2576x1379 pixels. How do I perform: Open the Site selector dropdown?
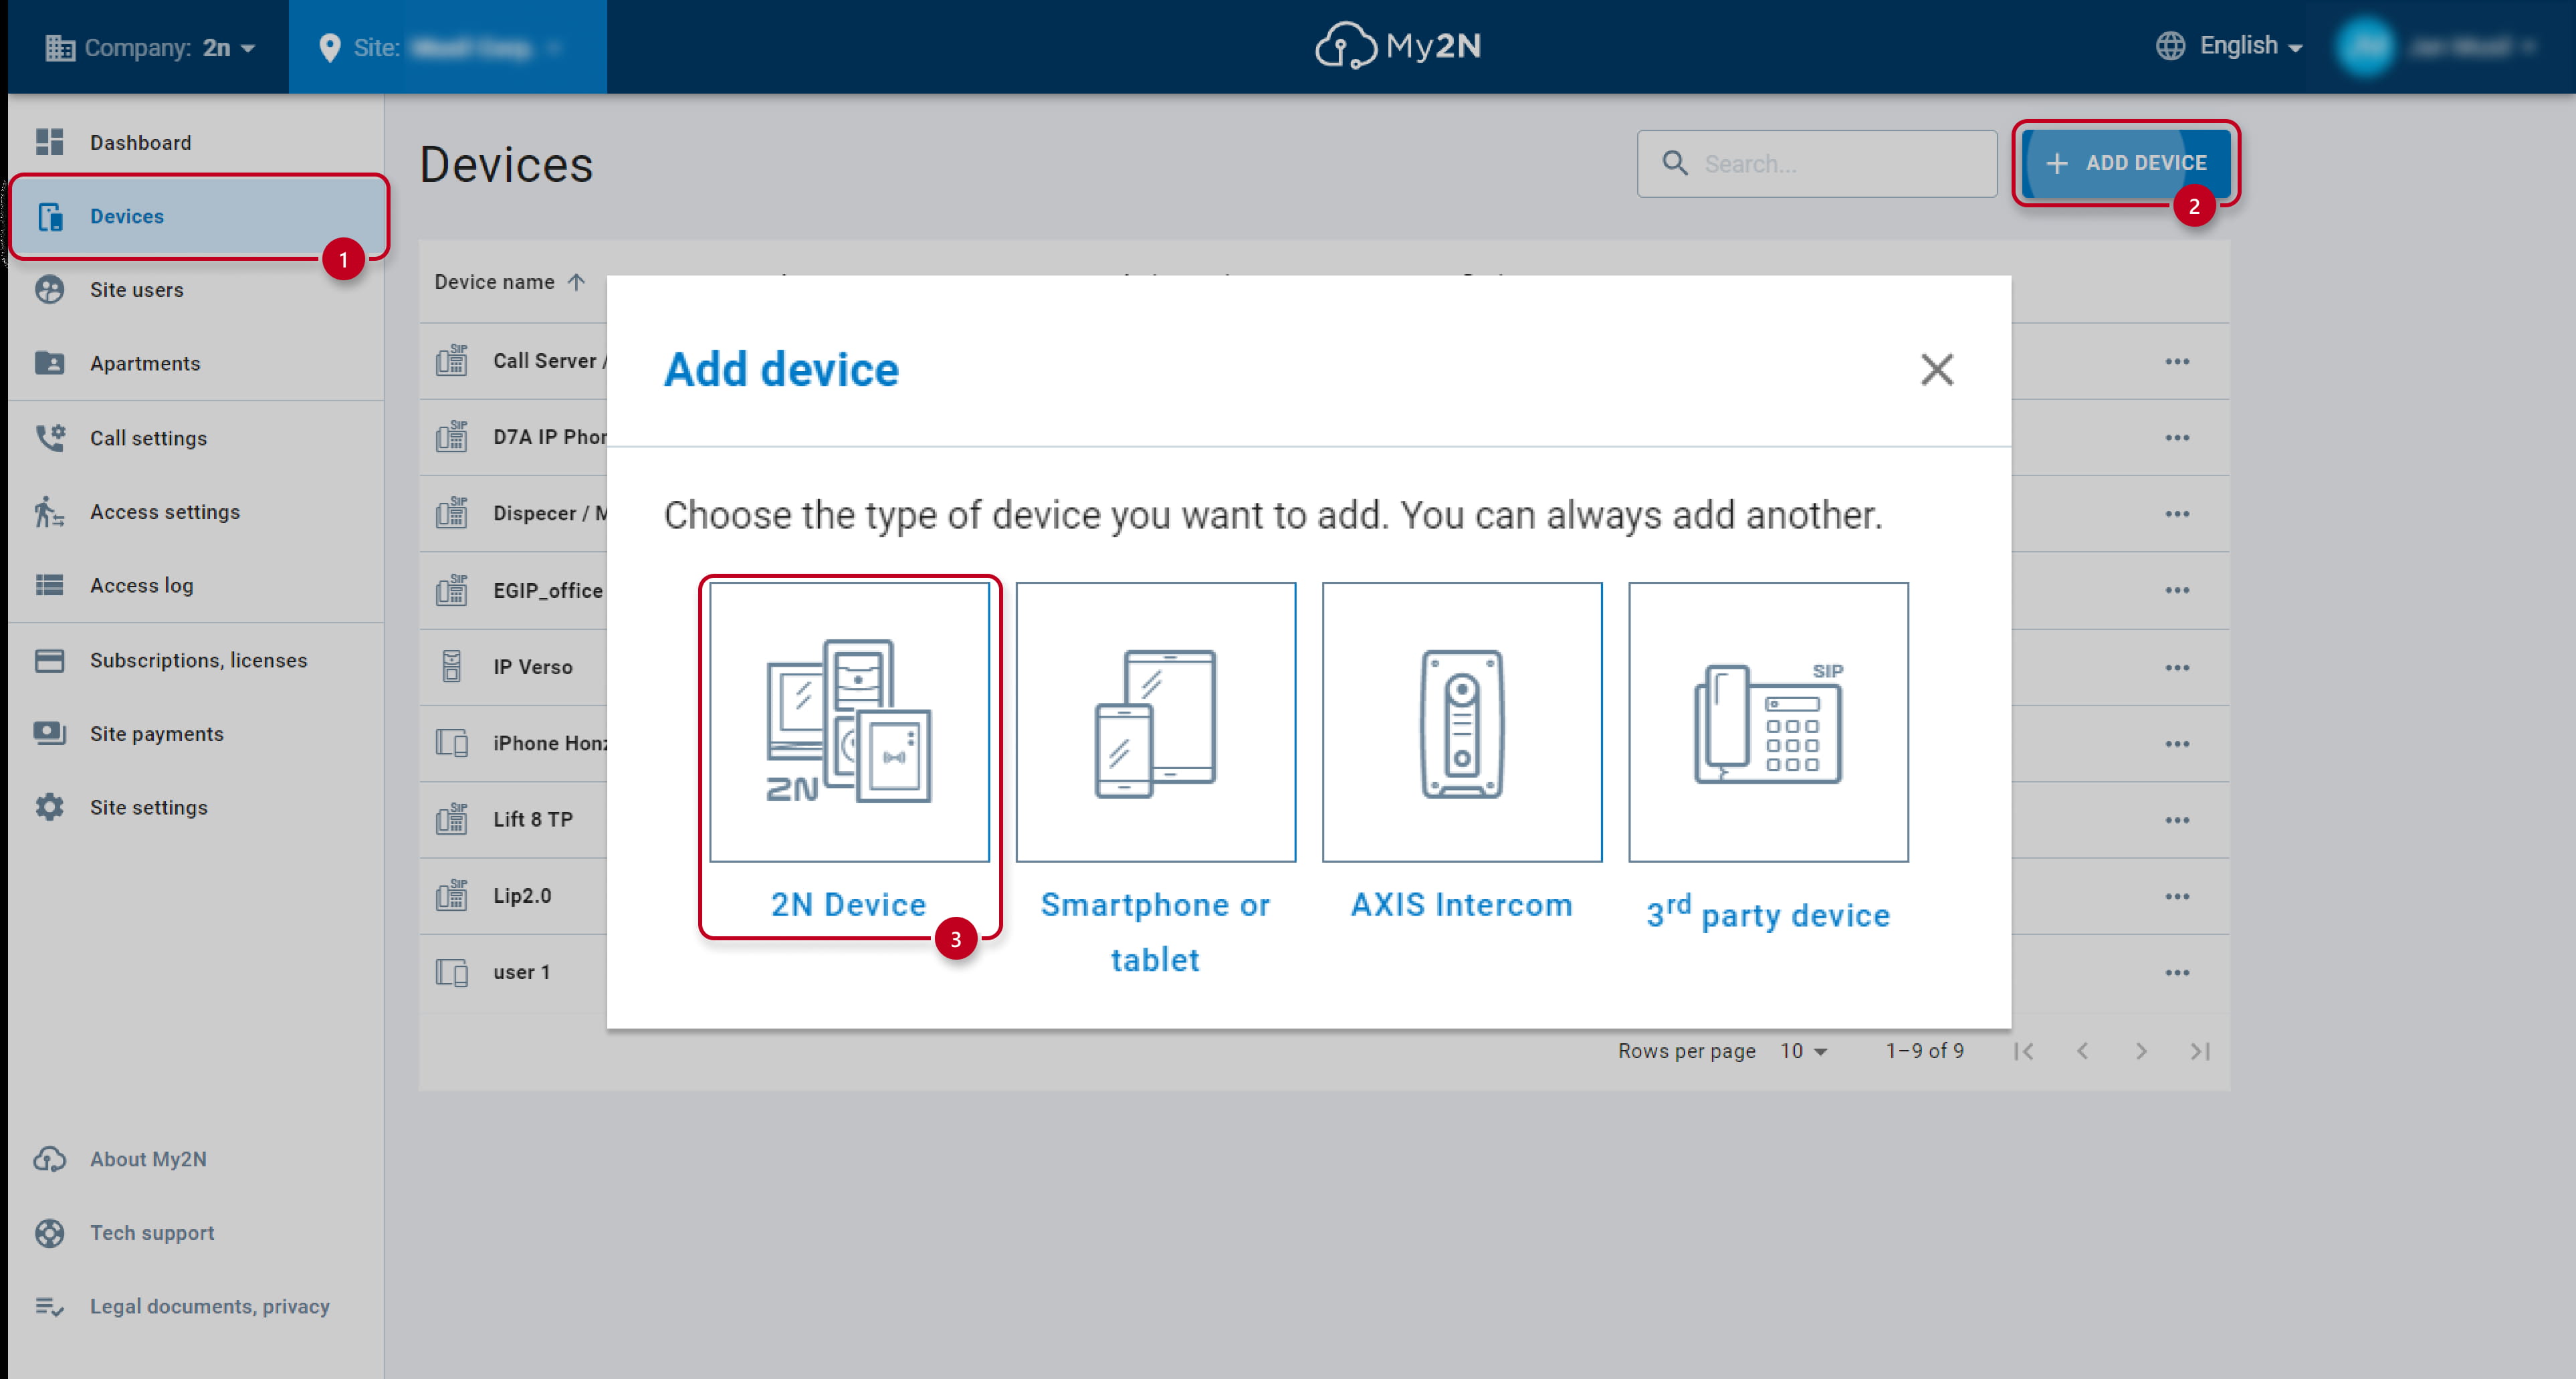[x=447, y=47]
